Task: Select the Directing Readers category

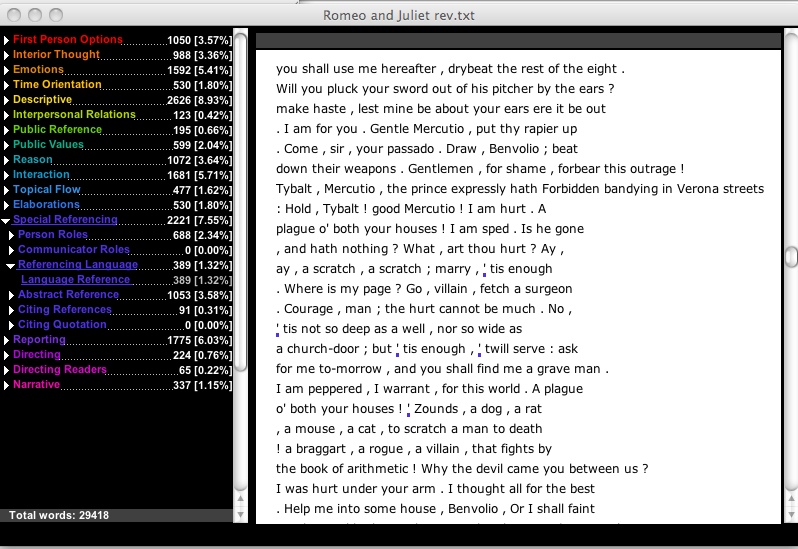Action: (x=60, y=369)
